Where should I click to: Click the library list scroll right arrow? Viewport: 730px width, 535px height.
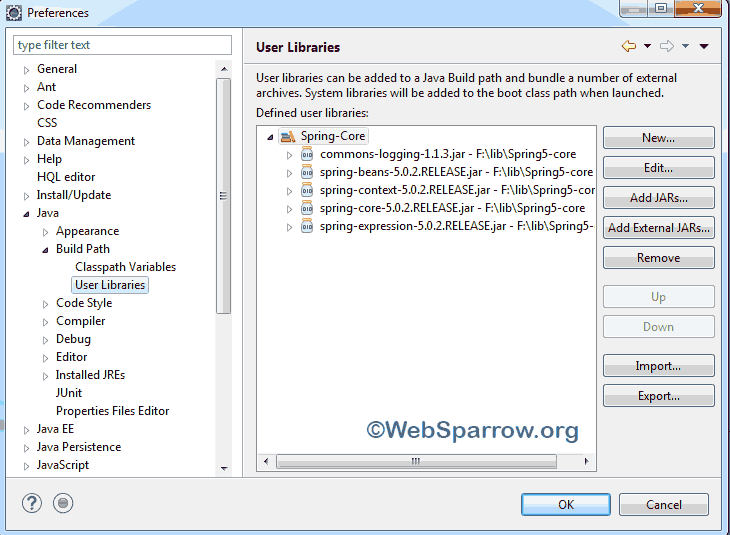coord(586,461)
